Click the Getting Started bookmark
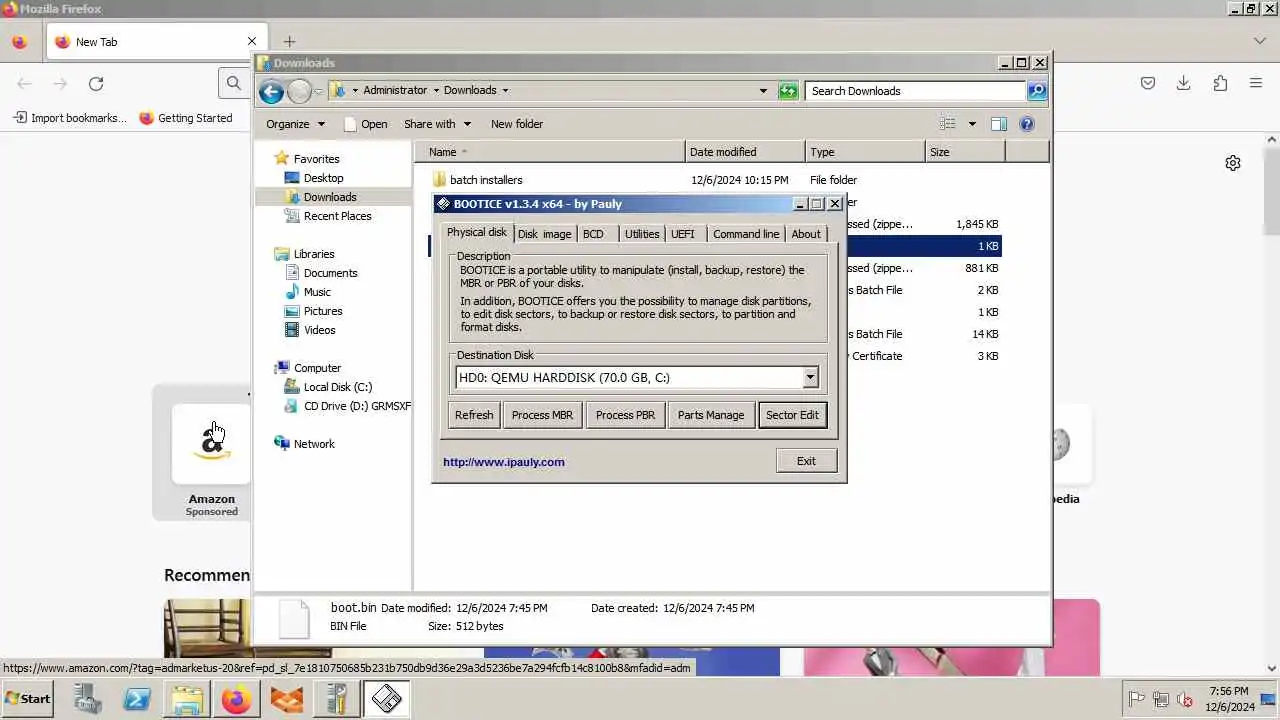The width and height of the screenshot is (1280, 720). [x=185, y=118]
